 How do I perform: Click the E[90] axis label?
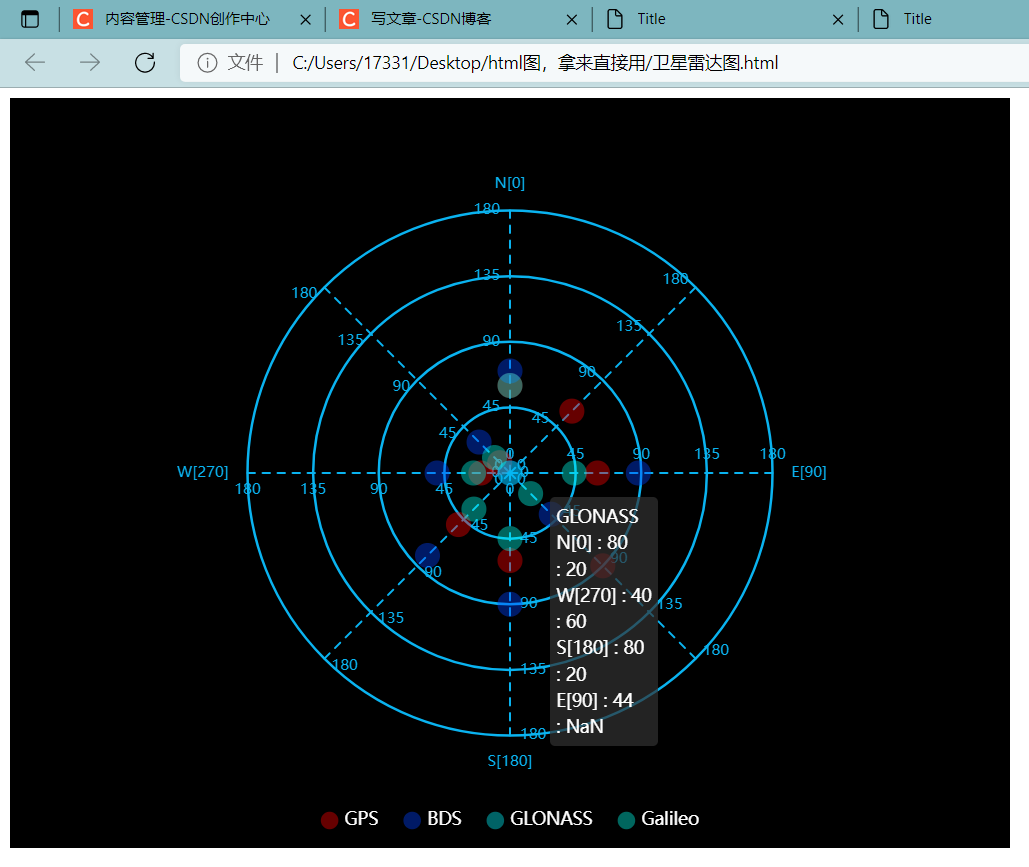[x=808, y=472]
